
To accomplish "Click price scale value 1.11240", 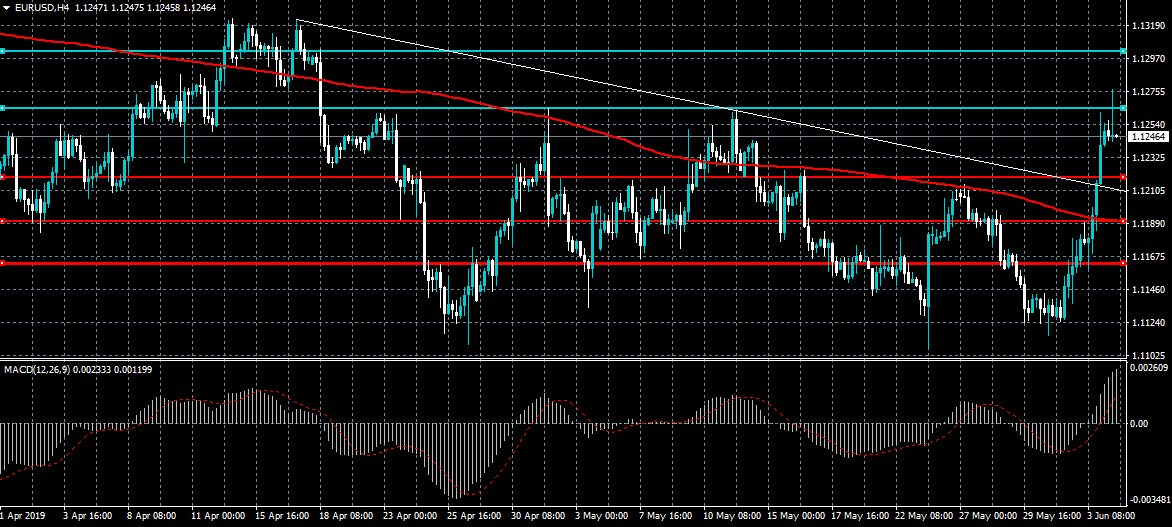I will (1147, 322).
